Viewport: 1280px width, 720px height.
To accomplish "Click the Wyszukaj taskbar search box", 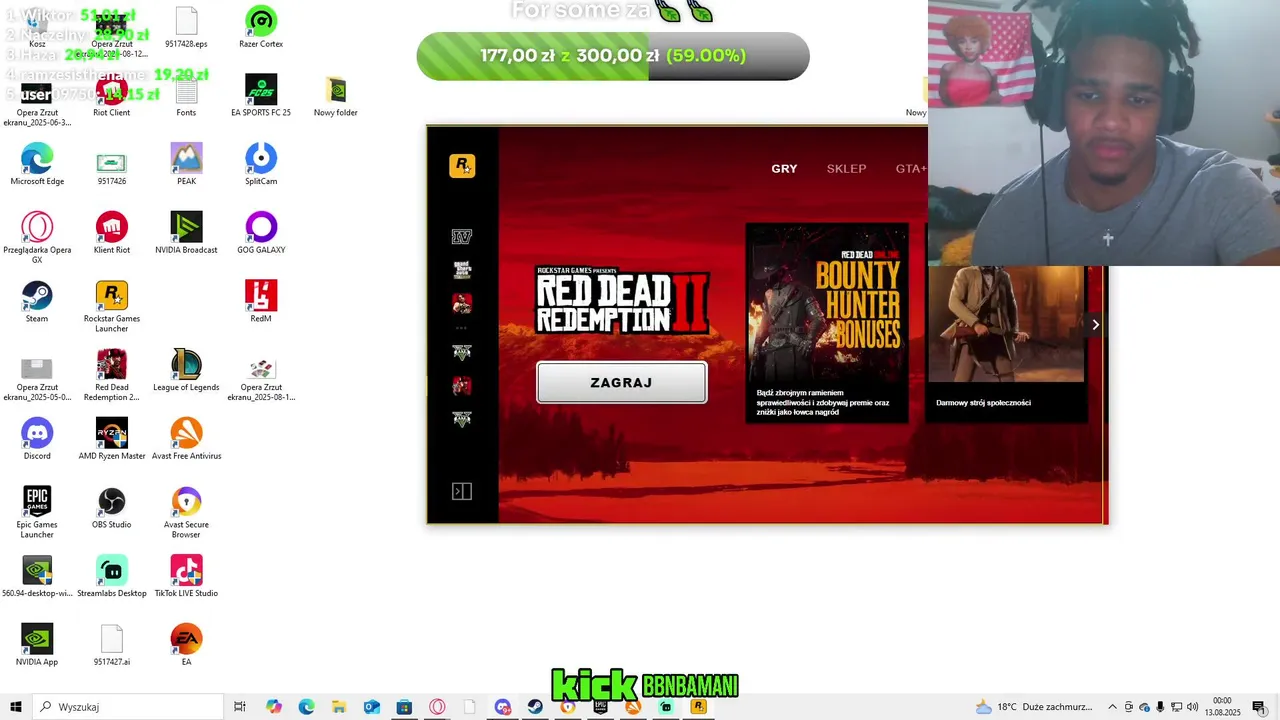I will click(128, 707).
